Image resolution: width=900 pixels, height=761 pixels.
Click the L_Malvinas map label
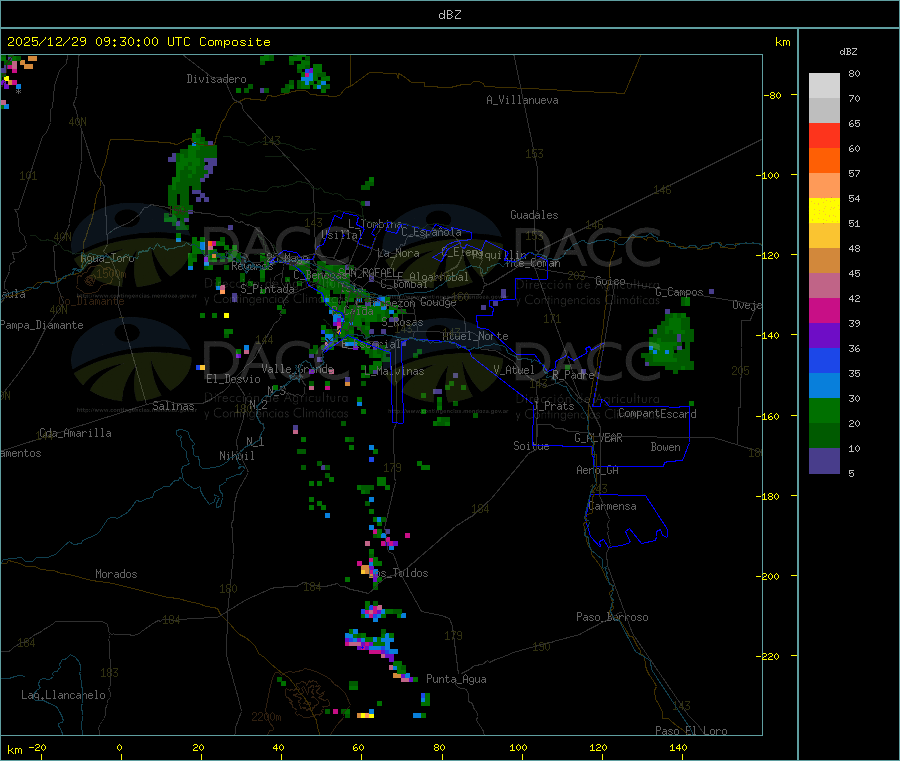point(394,371)
